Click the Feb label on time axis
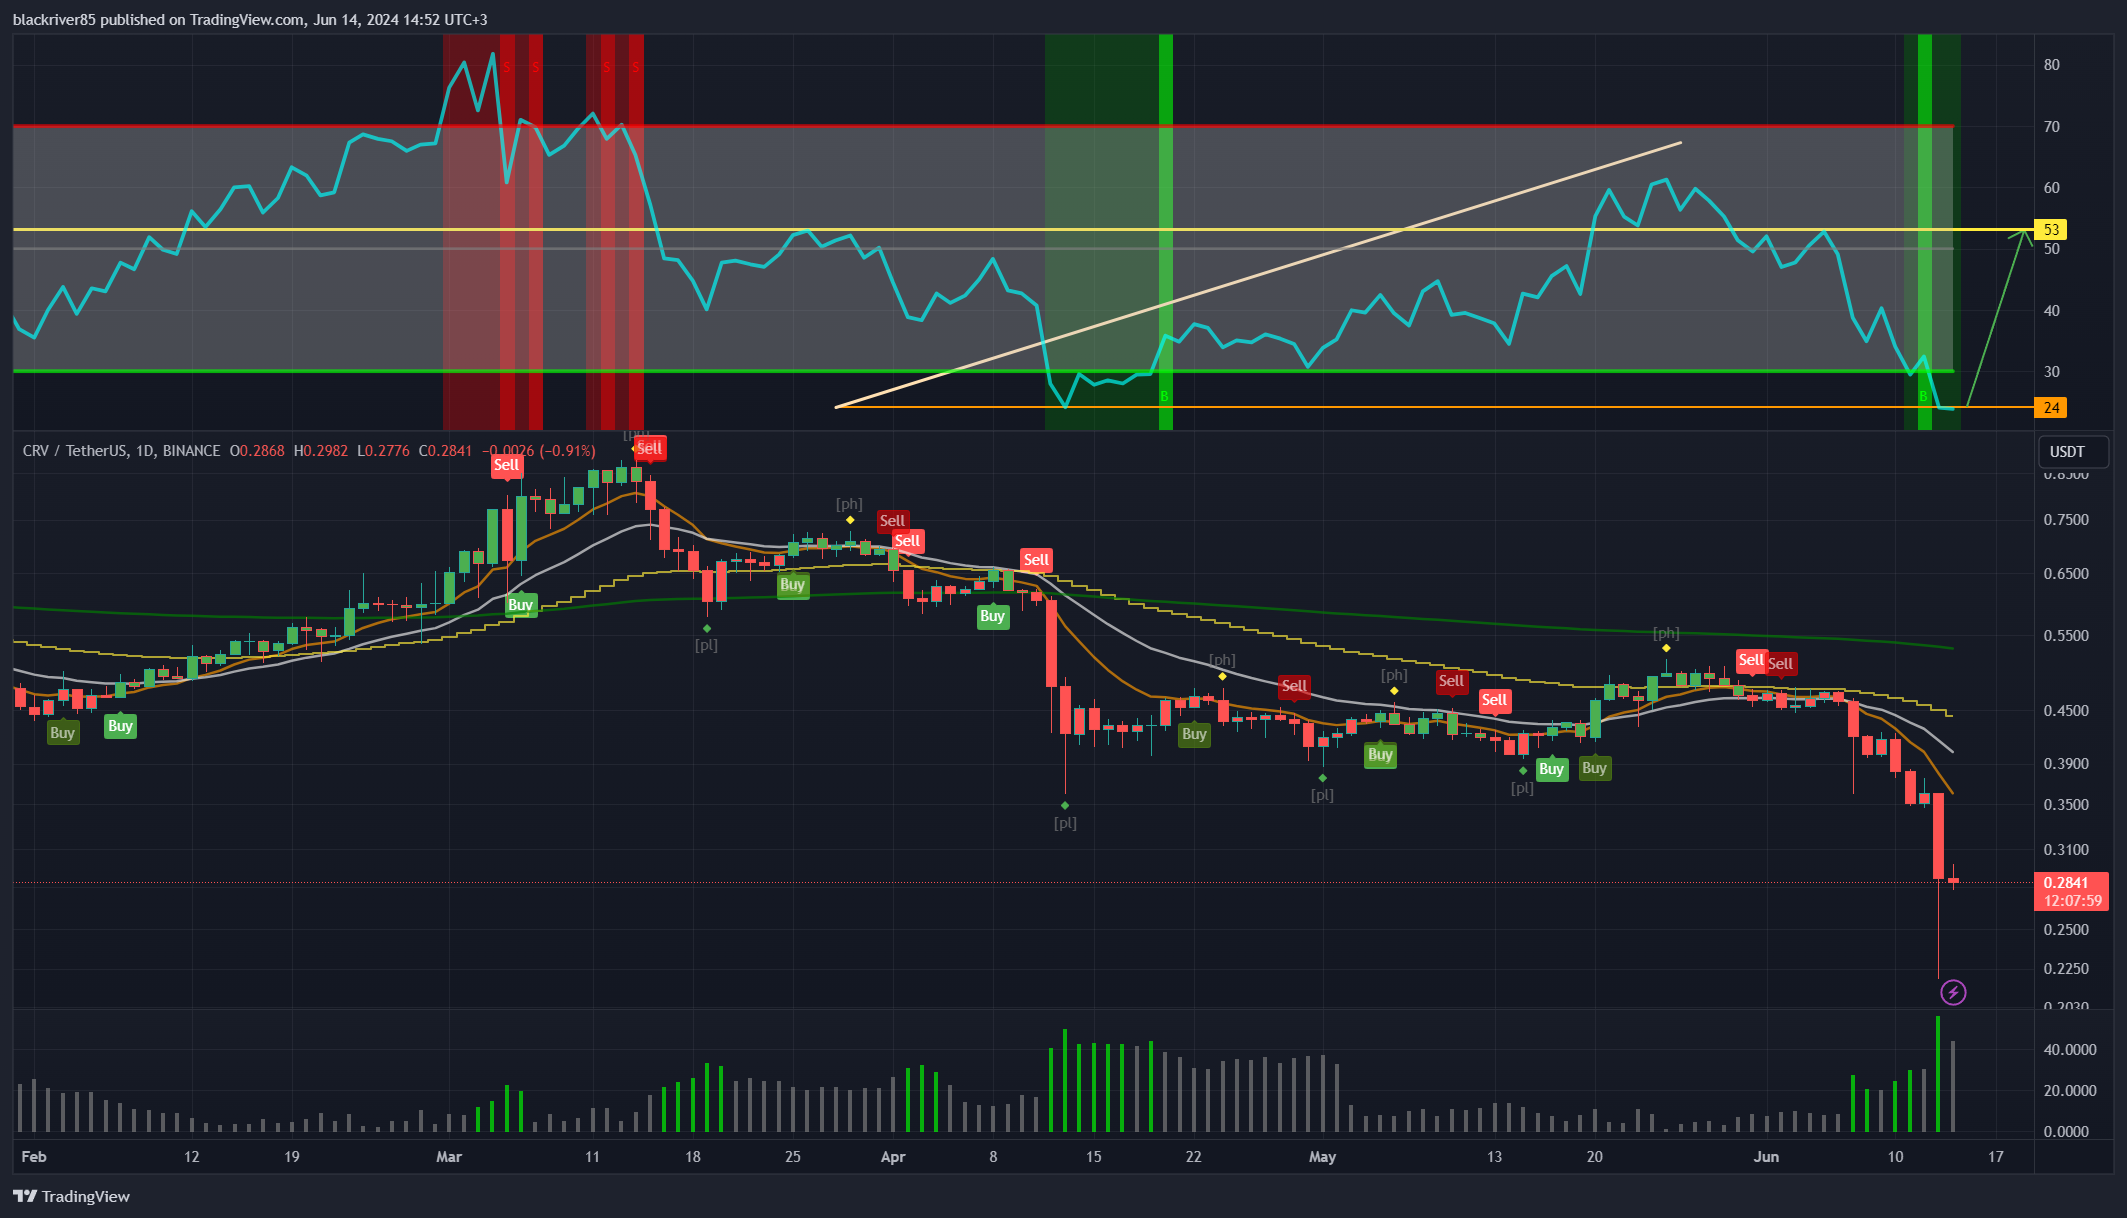The width and height of the screenshot is (2127, 1218). (x=34, y=1157)
